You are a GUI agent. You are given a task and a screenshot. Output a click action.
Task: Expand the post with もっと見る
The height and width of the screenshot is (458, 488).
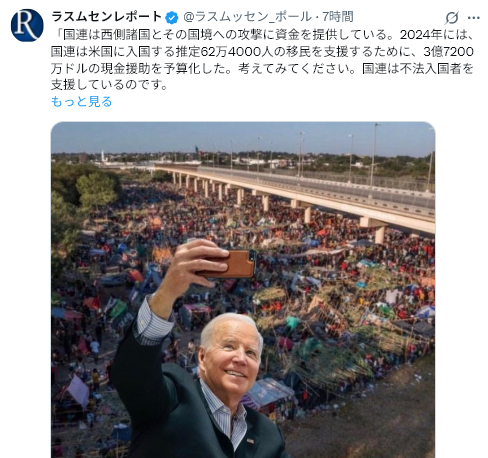81,101
